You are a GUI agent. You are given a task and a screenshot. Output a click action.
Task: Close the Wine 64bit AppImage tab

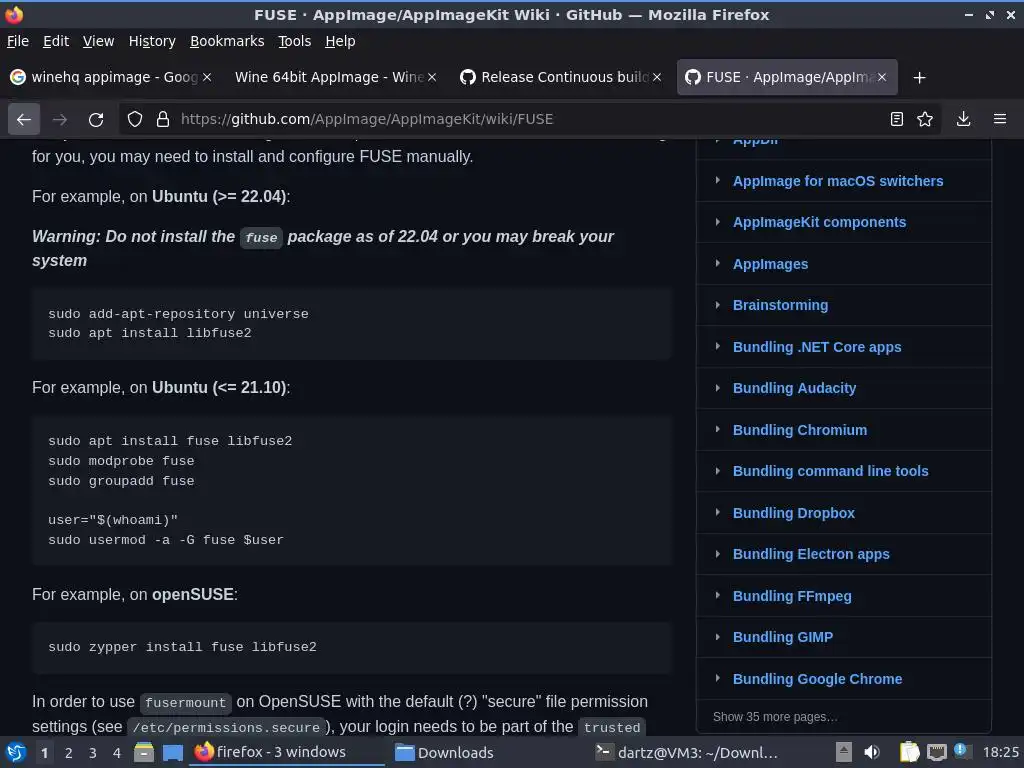pyautogui.click(x=432, y=77)
